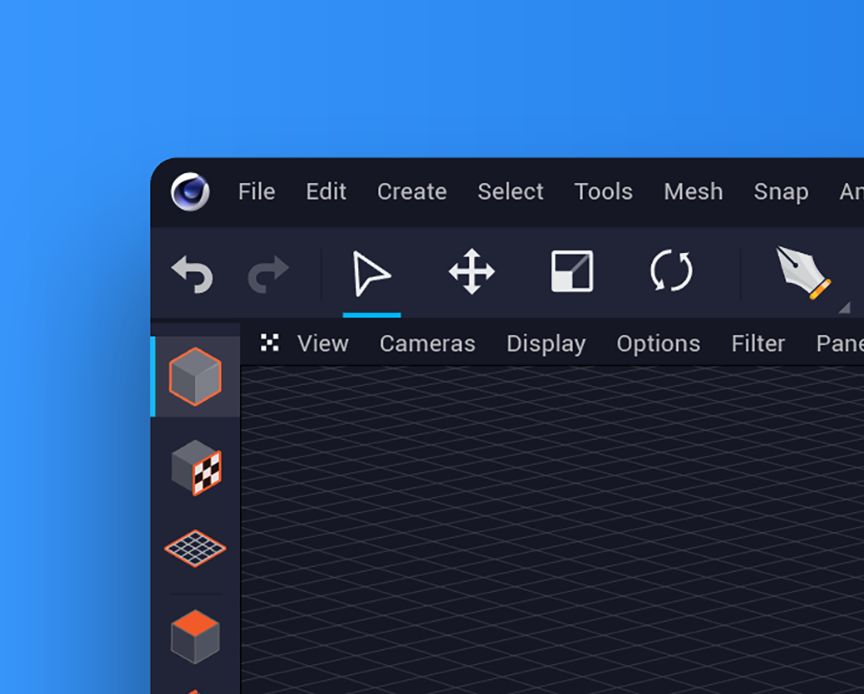
Task: Select the Rotate tool
Action: (x=672, y=270)
